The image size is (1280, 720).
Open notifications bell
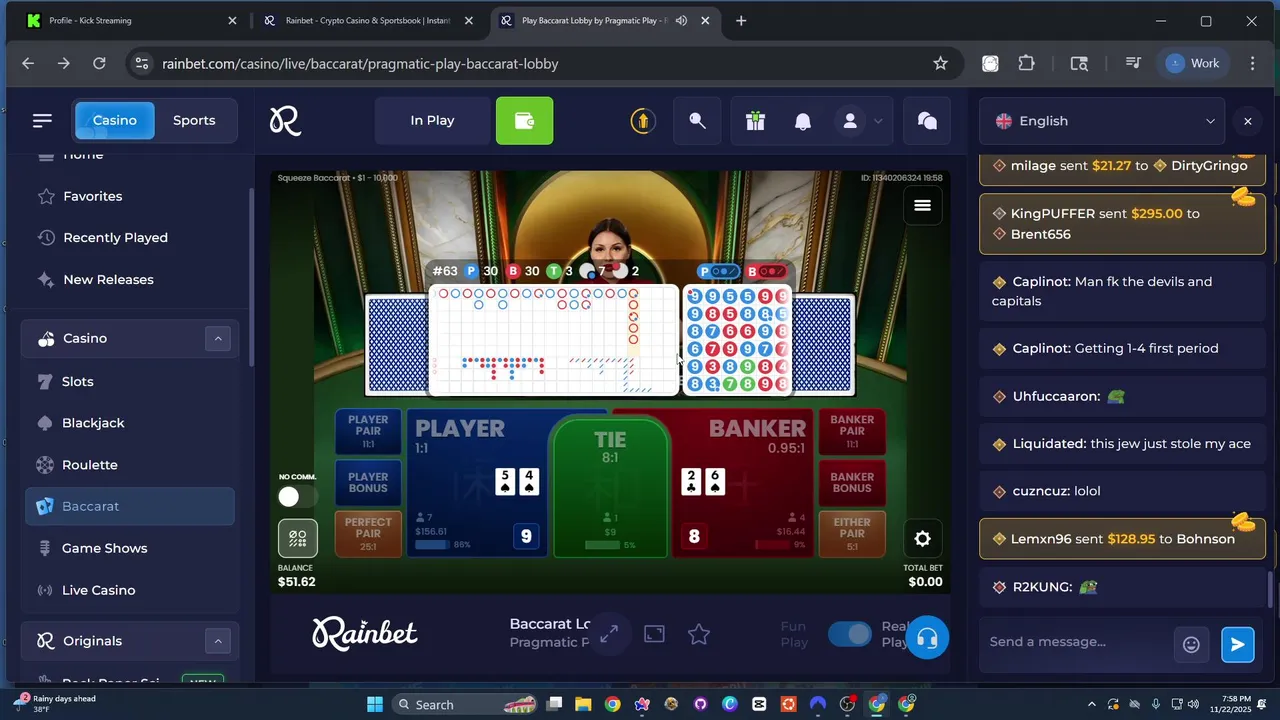[802, 121]
